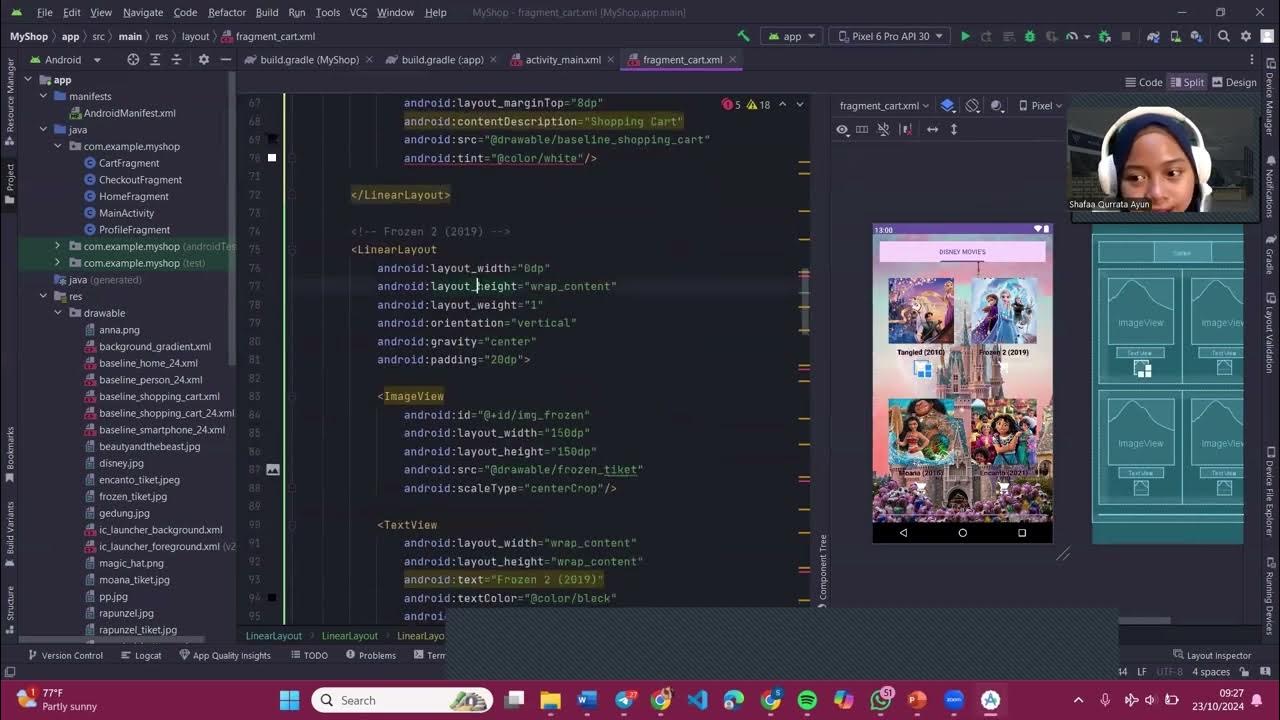This screenshot has height=720, width=1280.
Task: Open the app run configuration dropdown
Action: tap(791, 36)
